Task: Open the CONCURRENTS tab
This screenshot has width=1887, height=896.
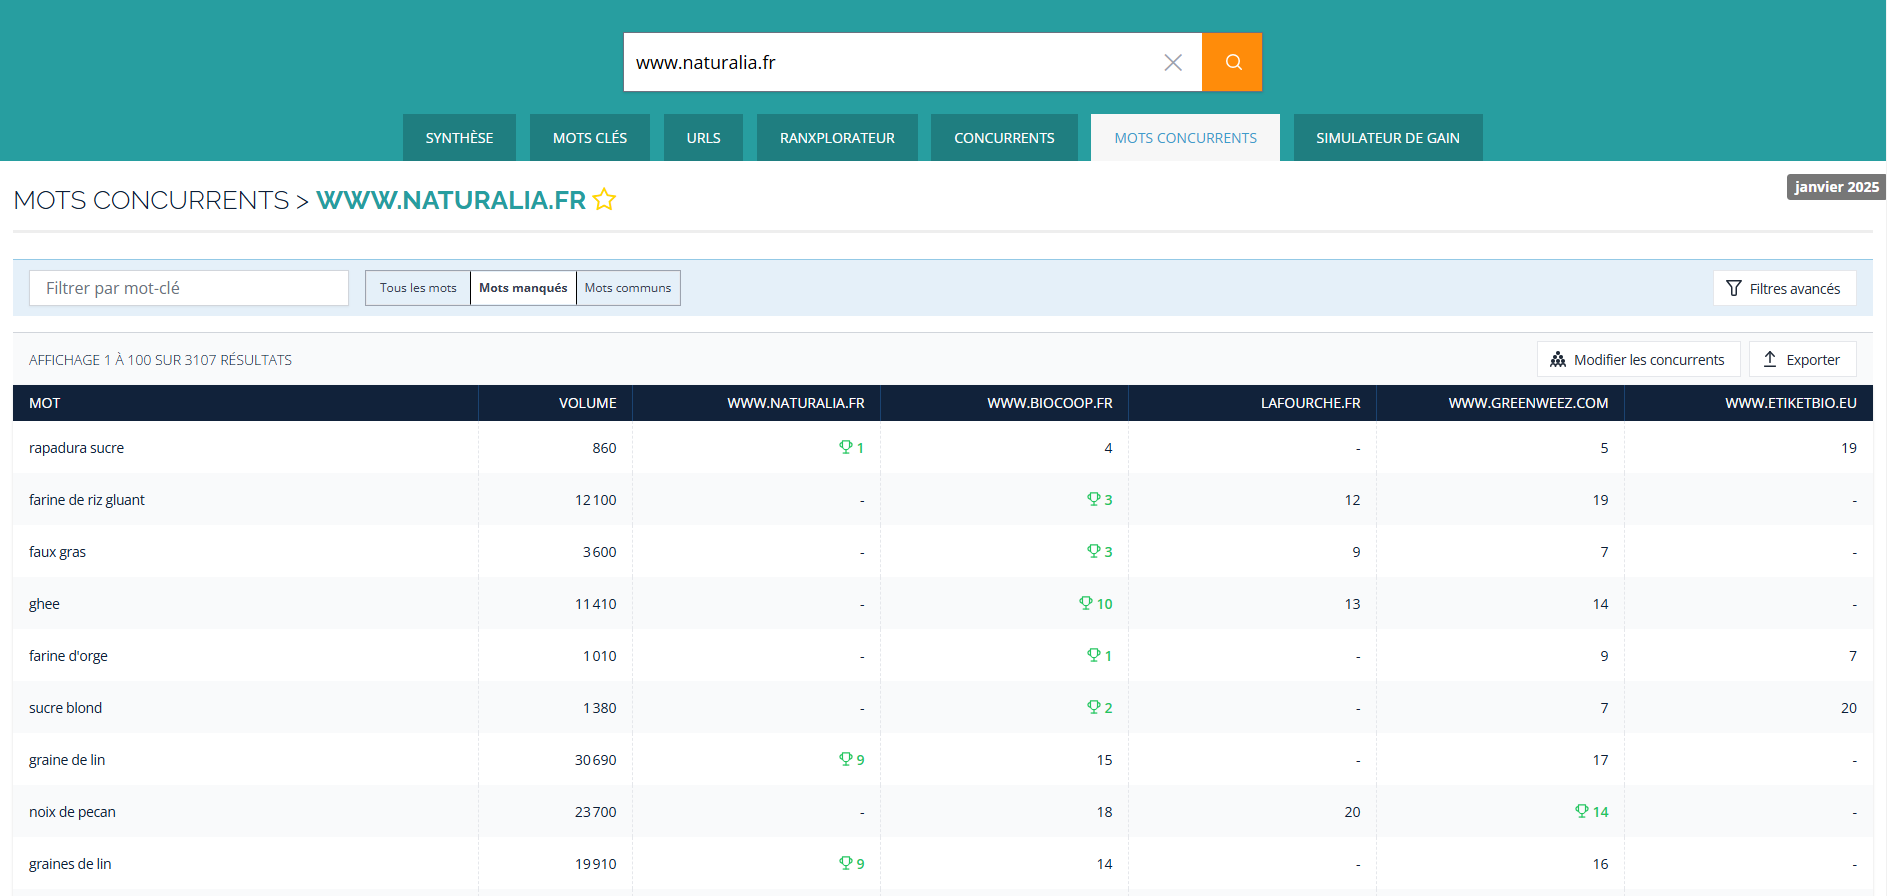Action: 1004,138
